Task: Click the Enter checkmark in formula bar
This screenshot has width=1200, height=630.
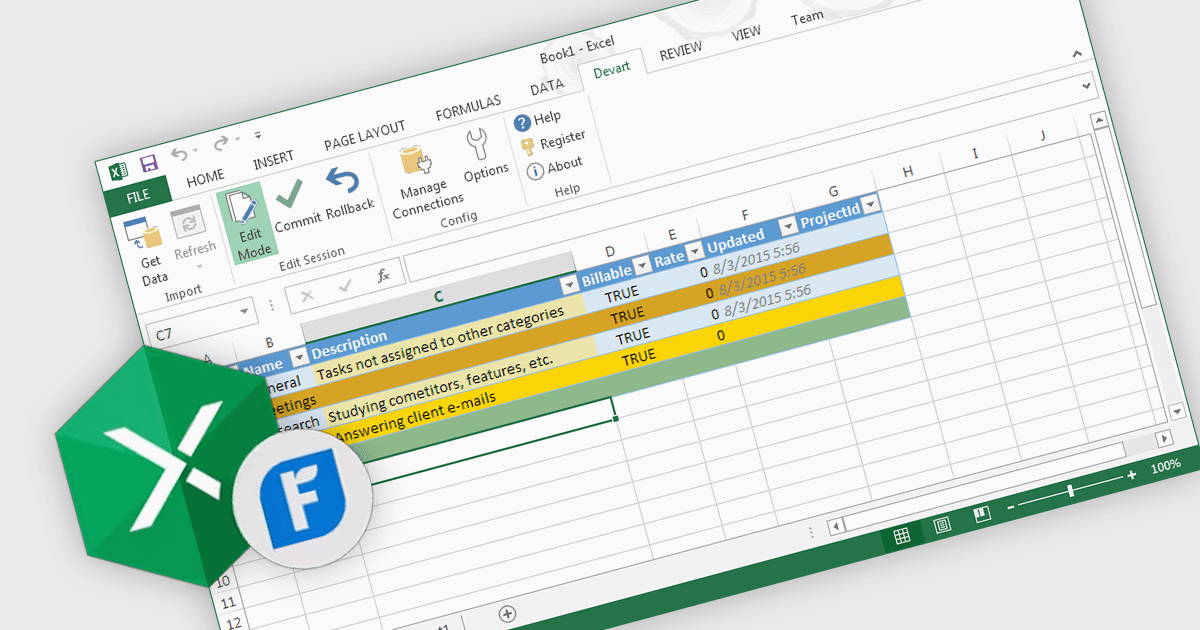Action: (x=346, y=286)
